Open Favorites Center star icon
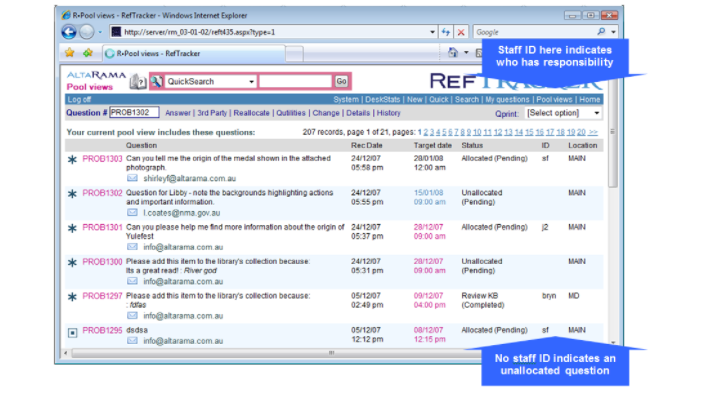This screenshot has width=709, height=395. point(70,53)
